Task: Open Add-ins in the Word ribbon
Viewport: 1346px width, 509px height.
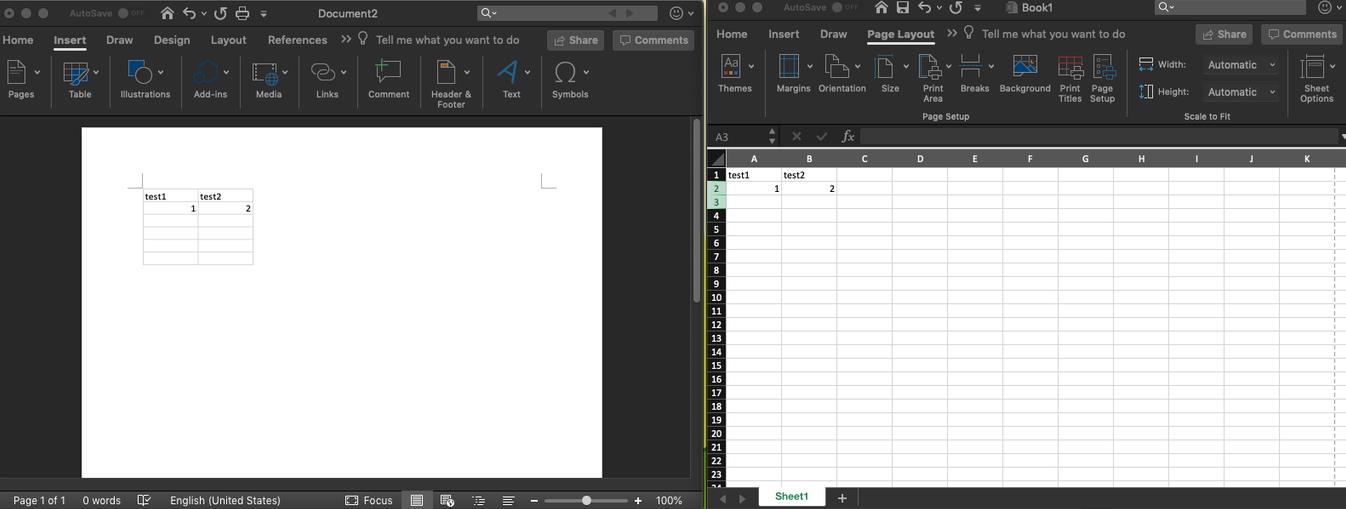Action: click(x=210, y=80)
